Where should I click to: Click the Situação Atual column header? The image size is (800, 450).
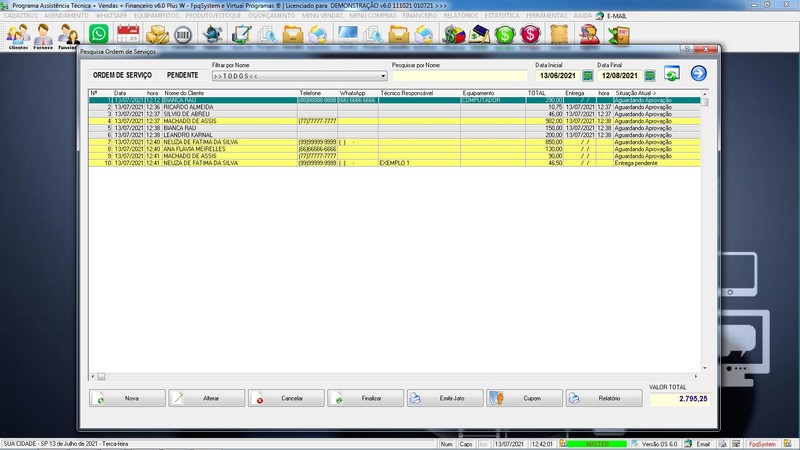pyautogui.click(x=636, y=93)
